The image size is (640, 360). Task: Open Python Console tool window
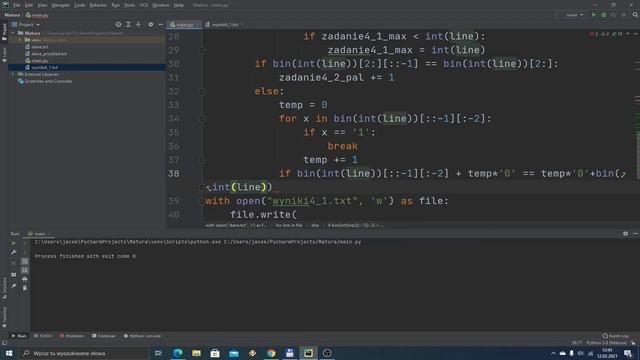coord(142,336)
